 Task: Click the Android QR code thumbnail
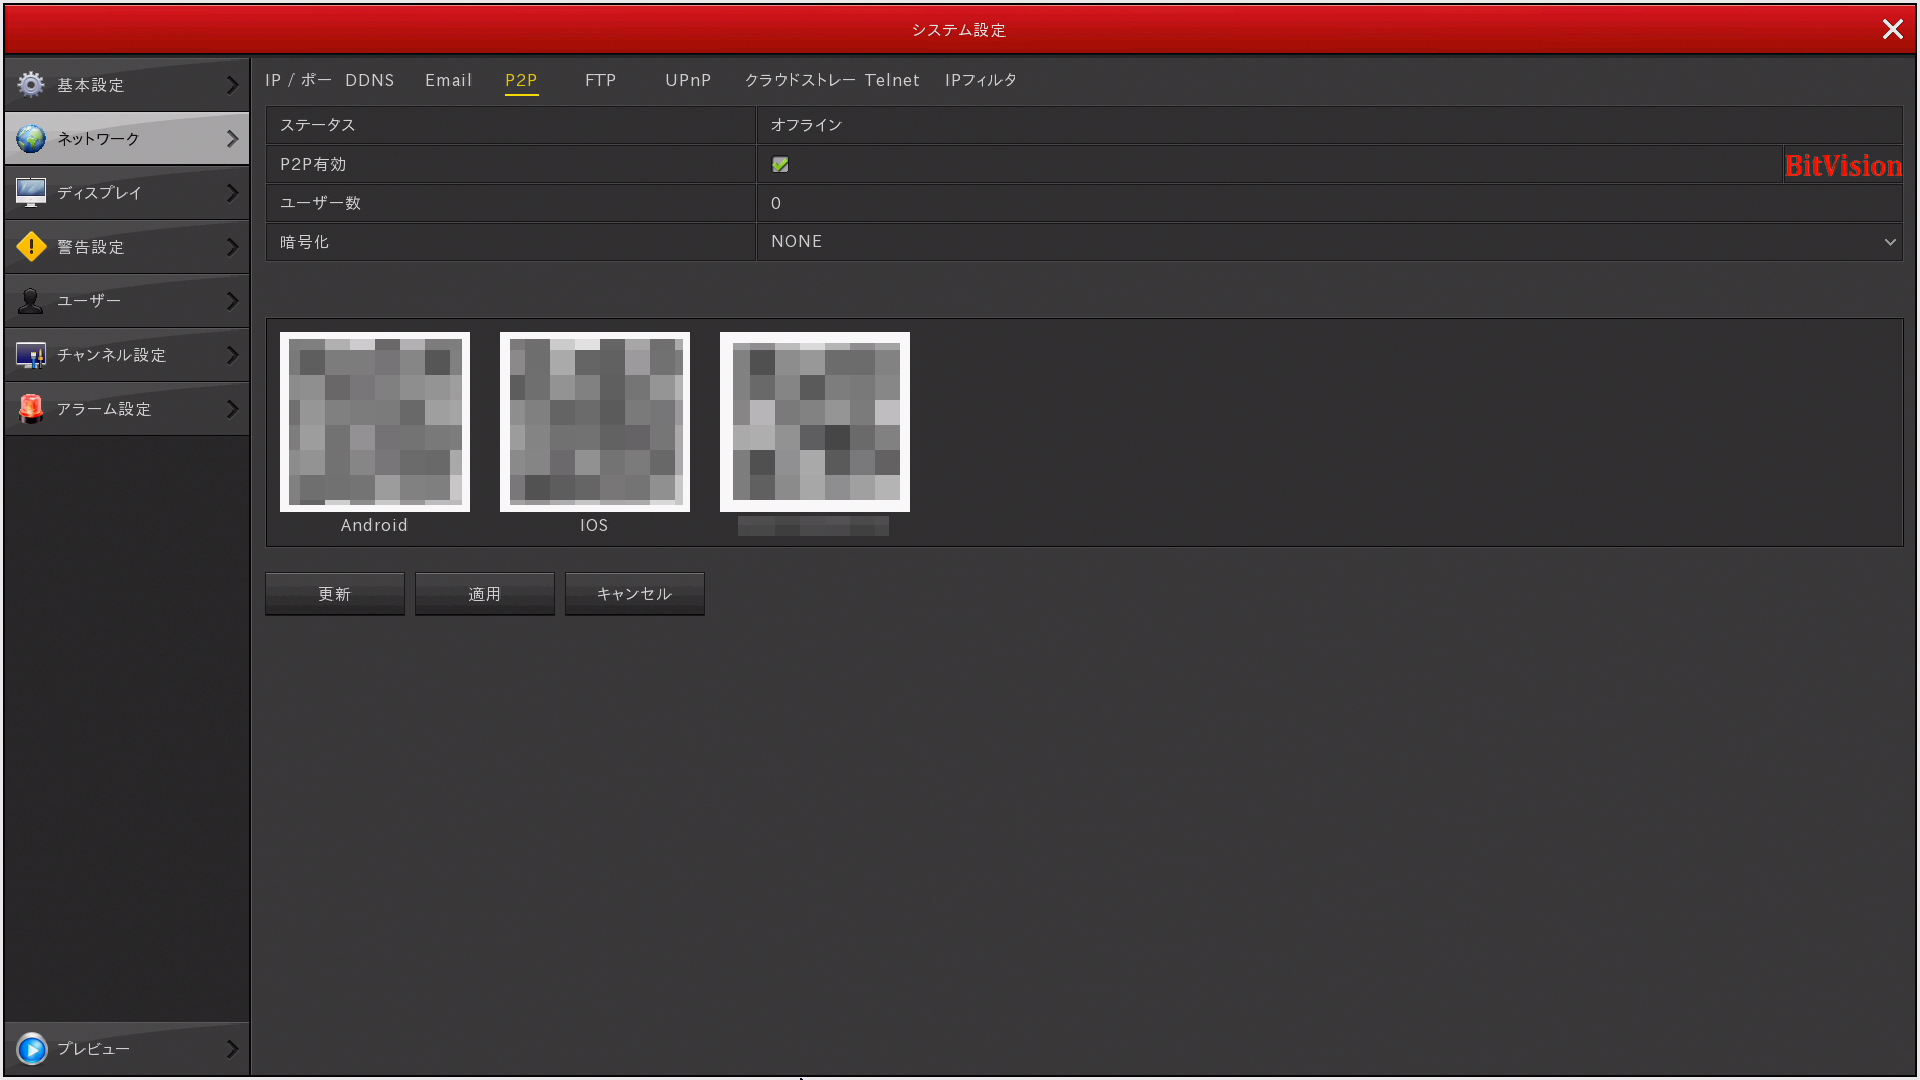coord(375,422)
